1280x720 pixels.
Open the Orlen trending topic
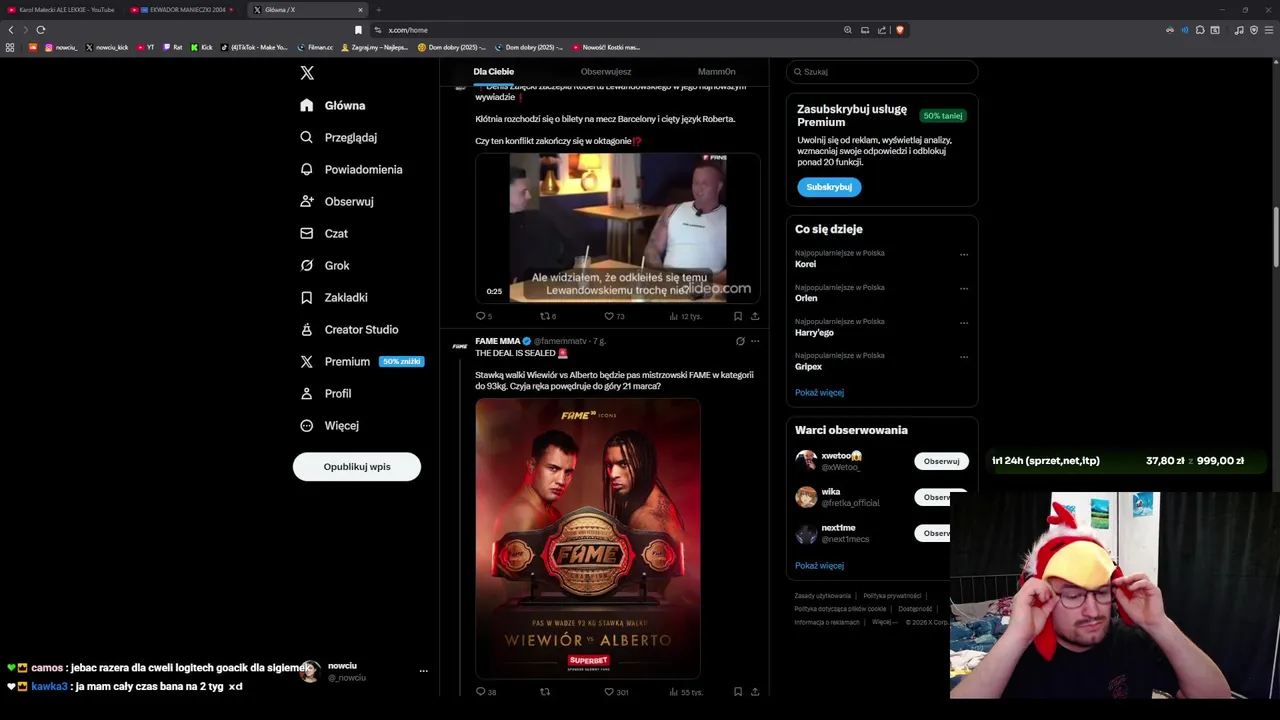coord(806,298)
